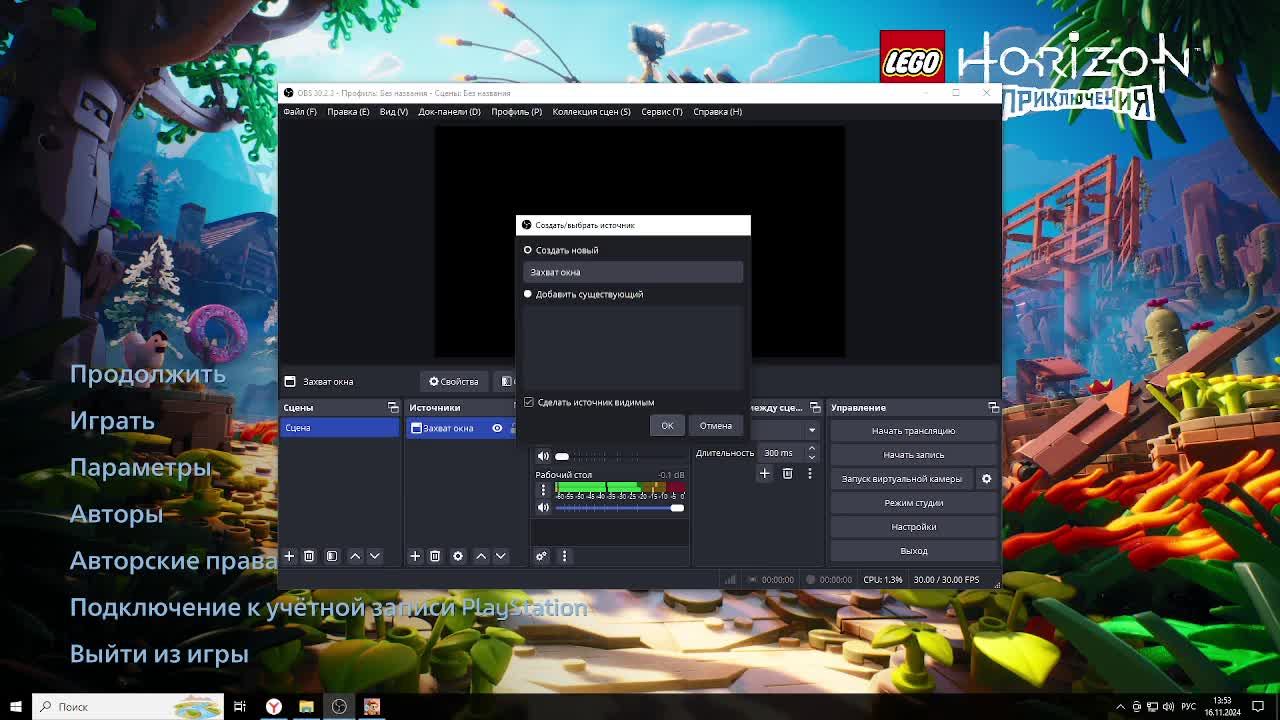Open the Файл menu in OBS

coord(299,111)
